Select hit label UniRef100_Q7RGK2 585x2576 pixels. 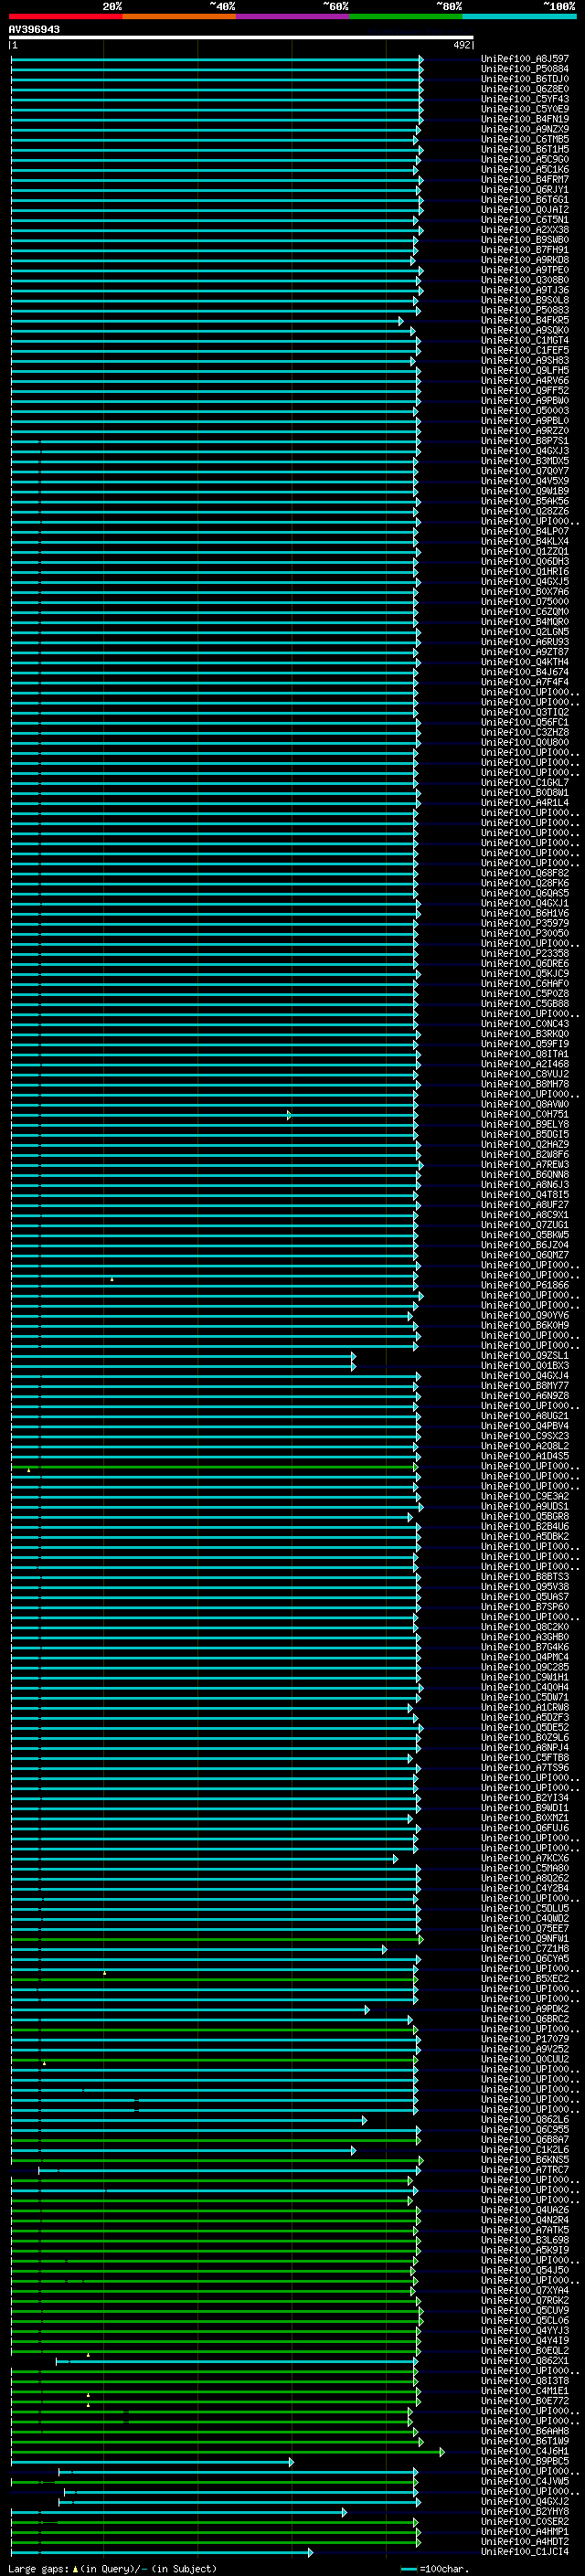tap(525, 2300)
